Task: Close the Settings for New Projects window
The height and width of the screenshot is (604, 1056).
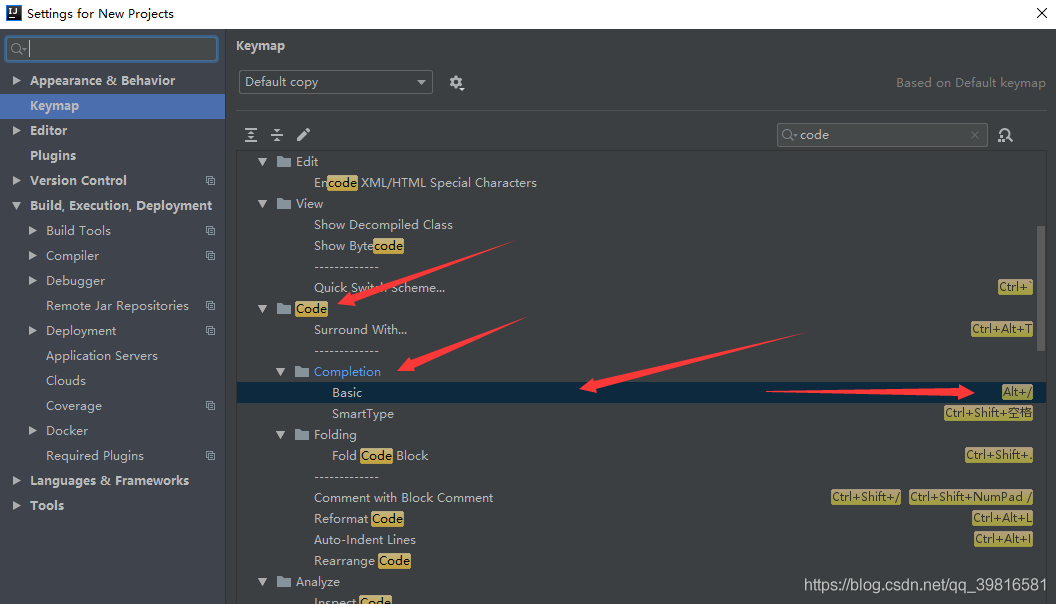Action: click(x=1041, y=13)
